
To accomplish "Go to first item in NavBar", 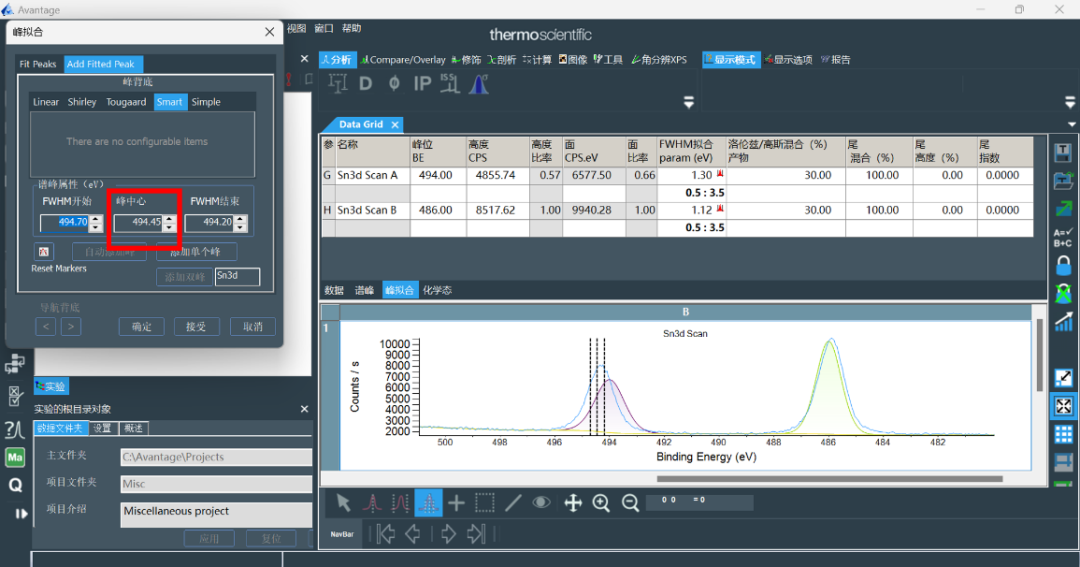I will click(x=385, y=534).
